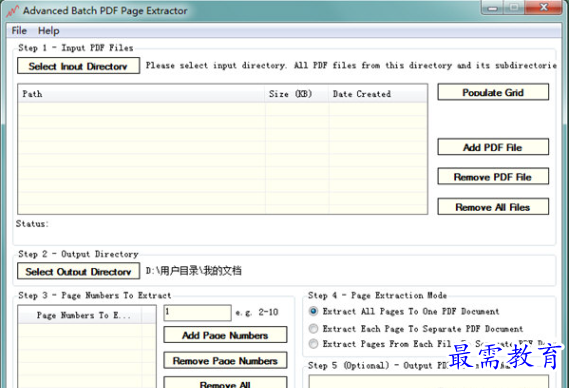The height and width of the screenshot is (388, 570).
Task: Click the Size (KB) column header
Action: point(297,94)
